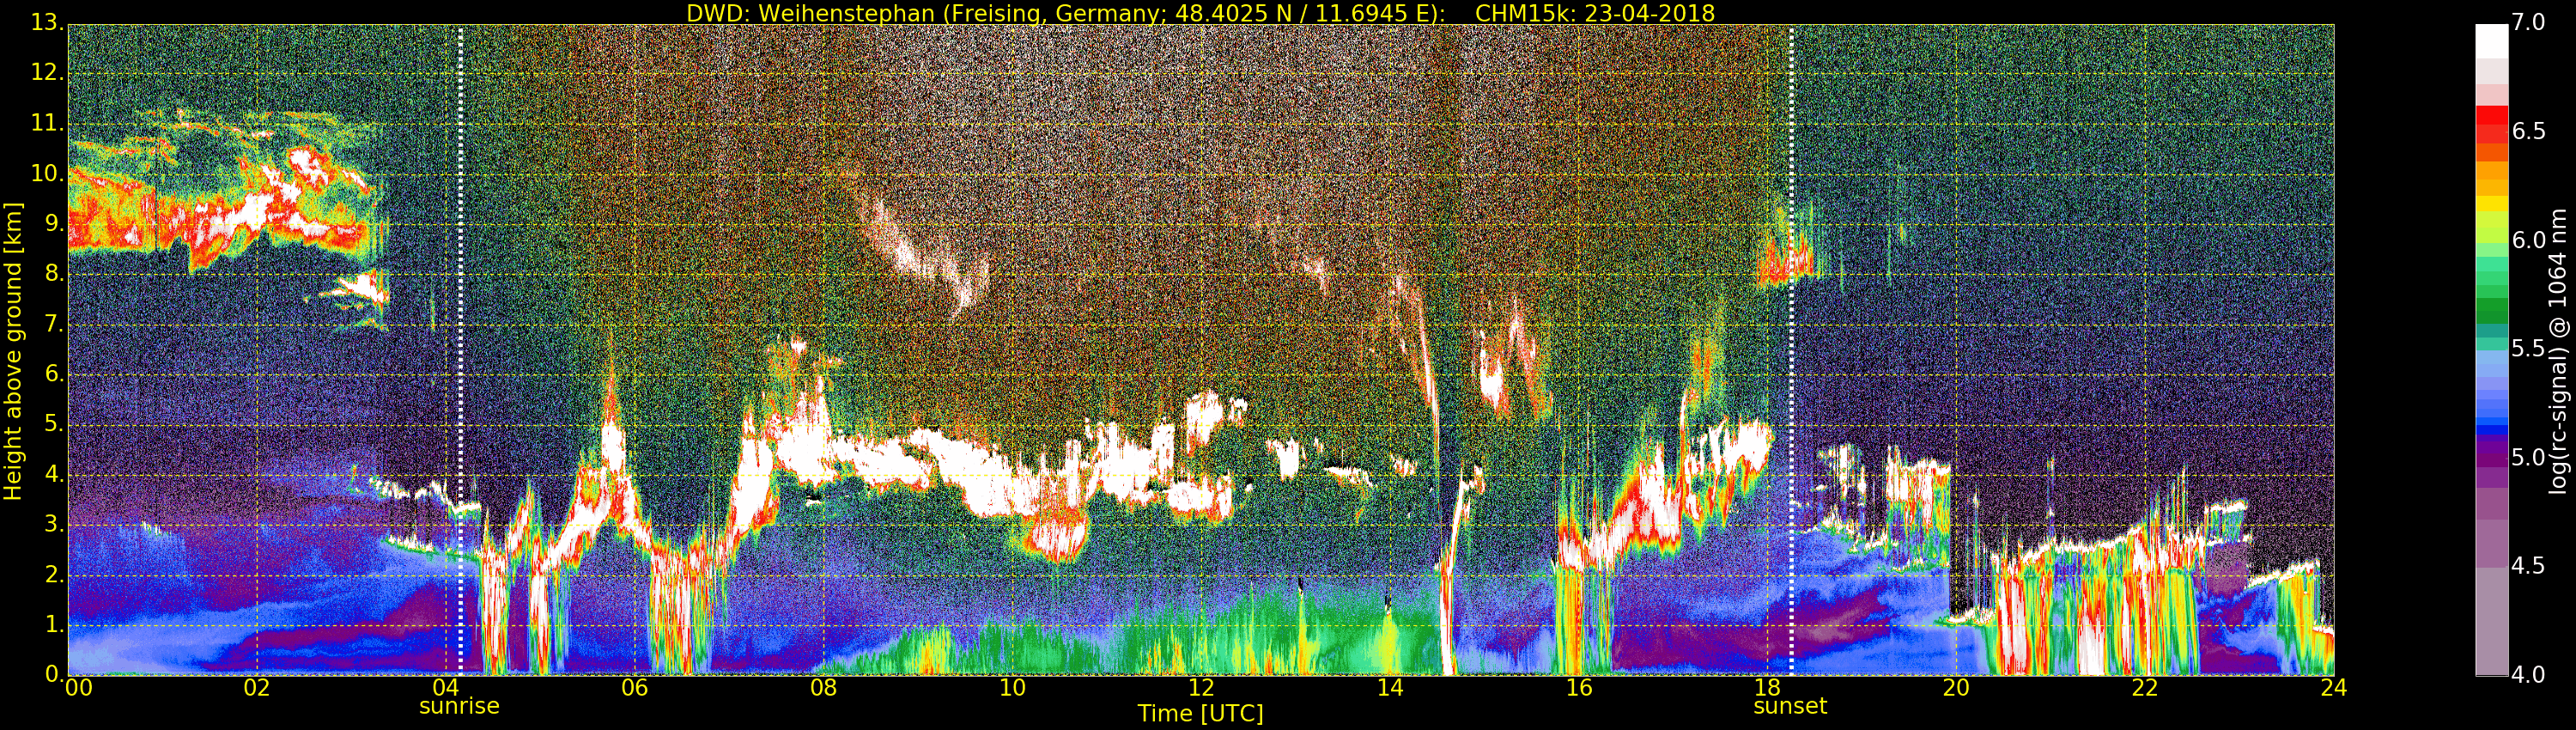Click the "6.0" colorbar tick label

(x=2529, y=240)
